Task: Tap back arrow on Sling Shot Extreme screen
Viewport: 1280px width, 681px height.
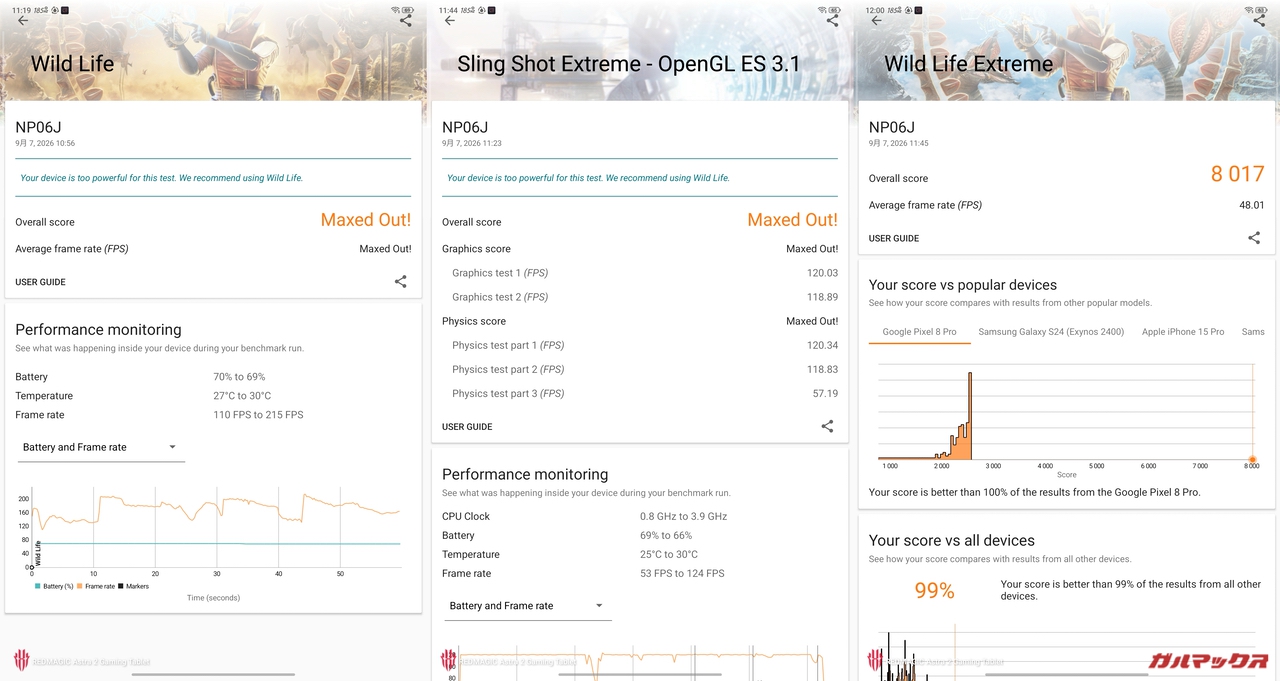Action: click(x=450, y=20)
